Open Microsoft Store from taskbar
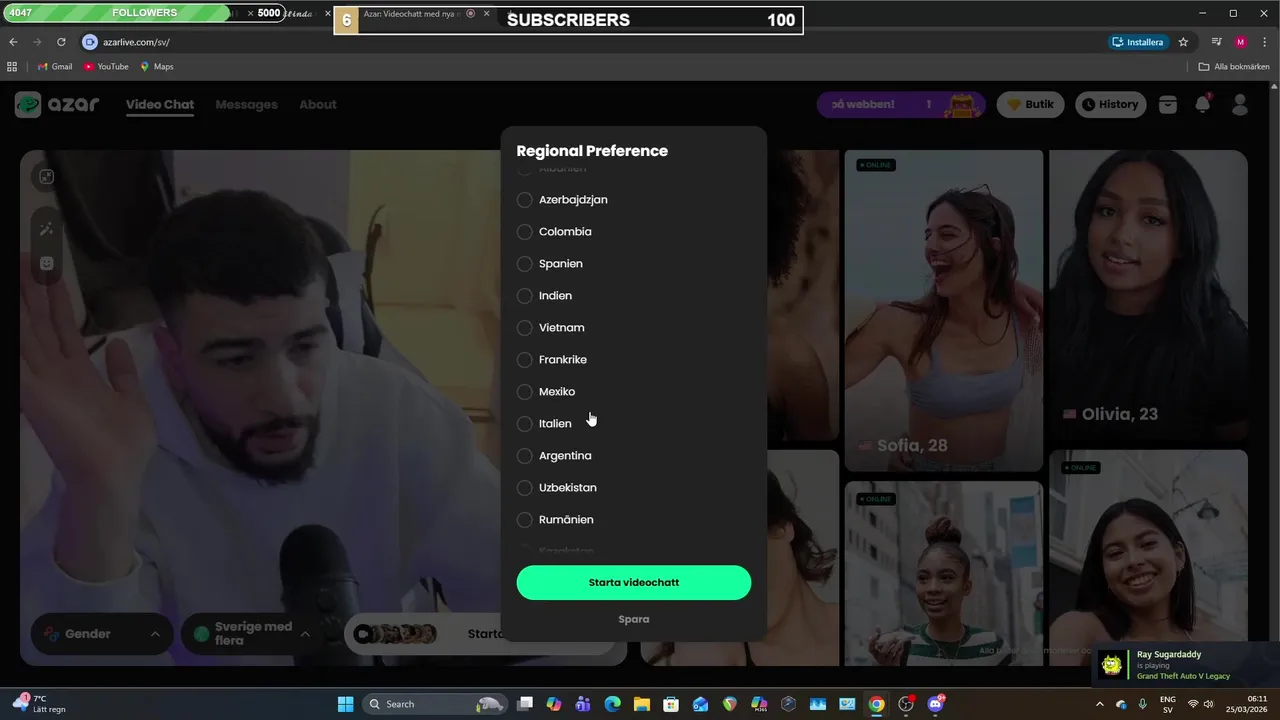 tap(671, 704)
